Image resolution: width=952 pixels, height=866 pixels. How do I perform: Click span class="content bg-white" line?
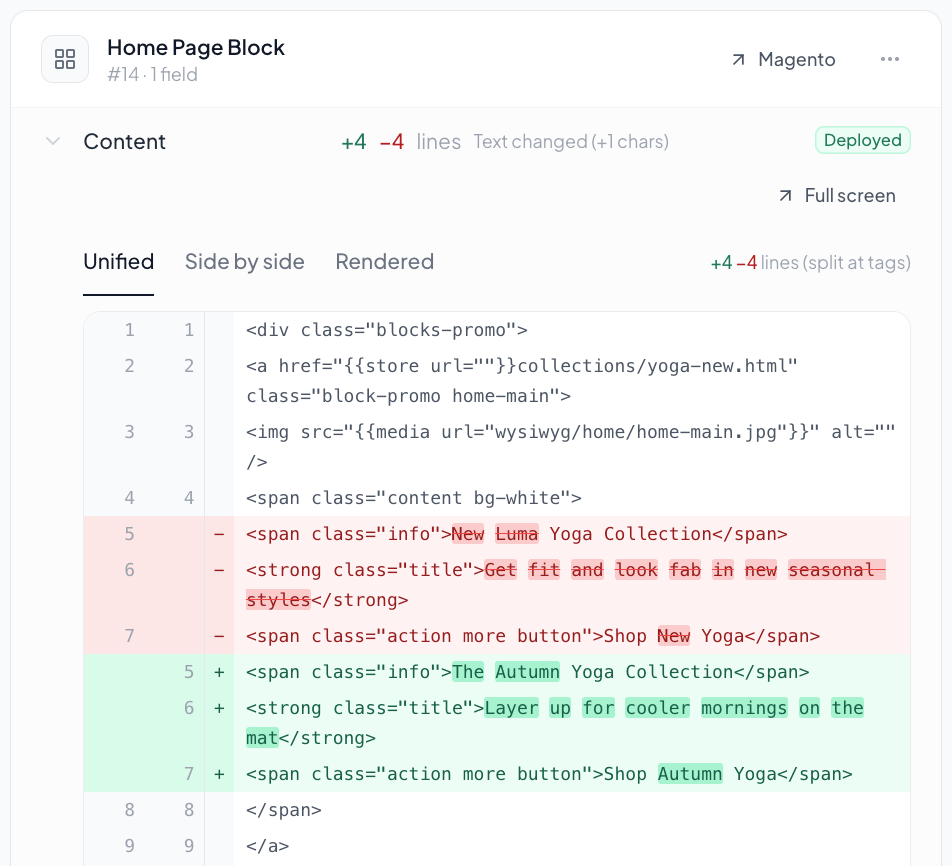[x=497, y=498]
